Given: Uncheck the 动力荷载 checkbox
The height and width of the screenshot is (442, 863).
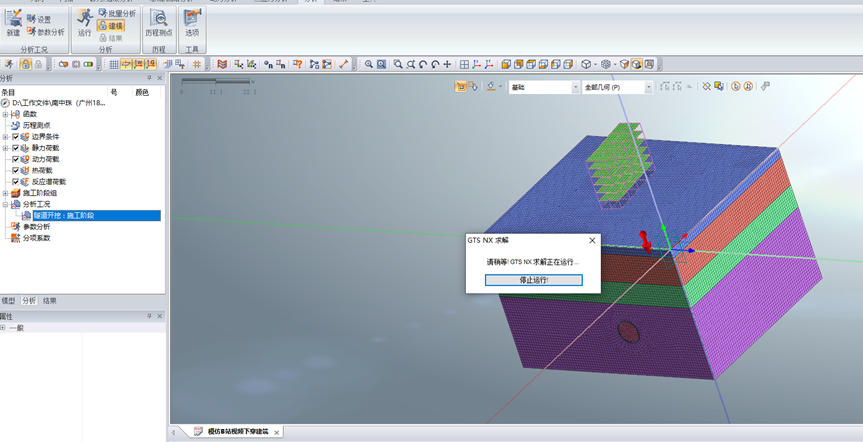Looking at the screenshot, I should tap(15, 159).
